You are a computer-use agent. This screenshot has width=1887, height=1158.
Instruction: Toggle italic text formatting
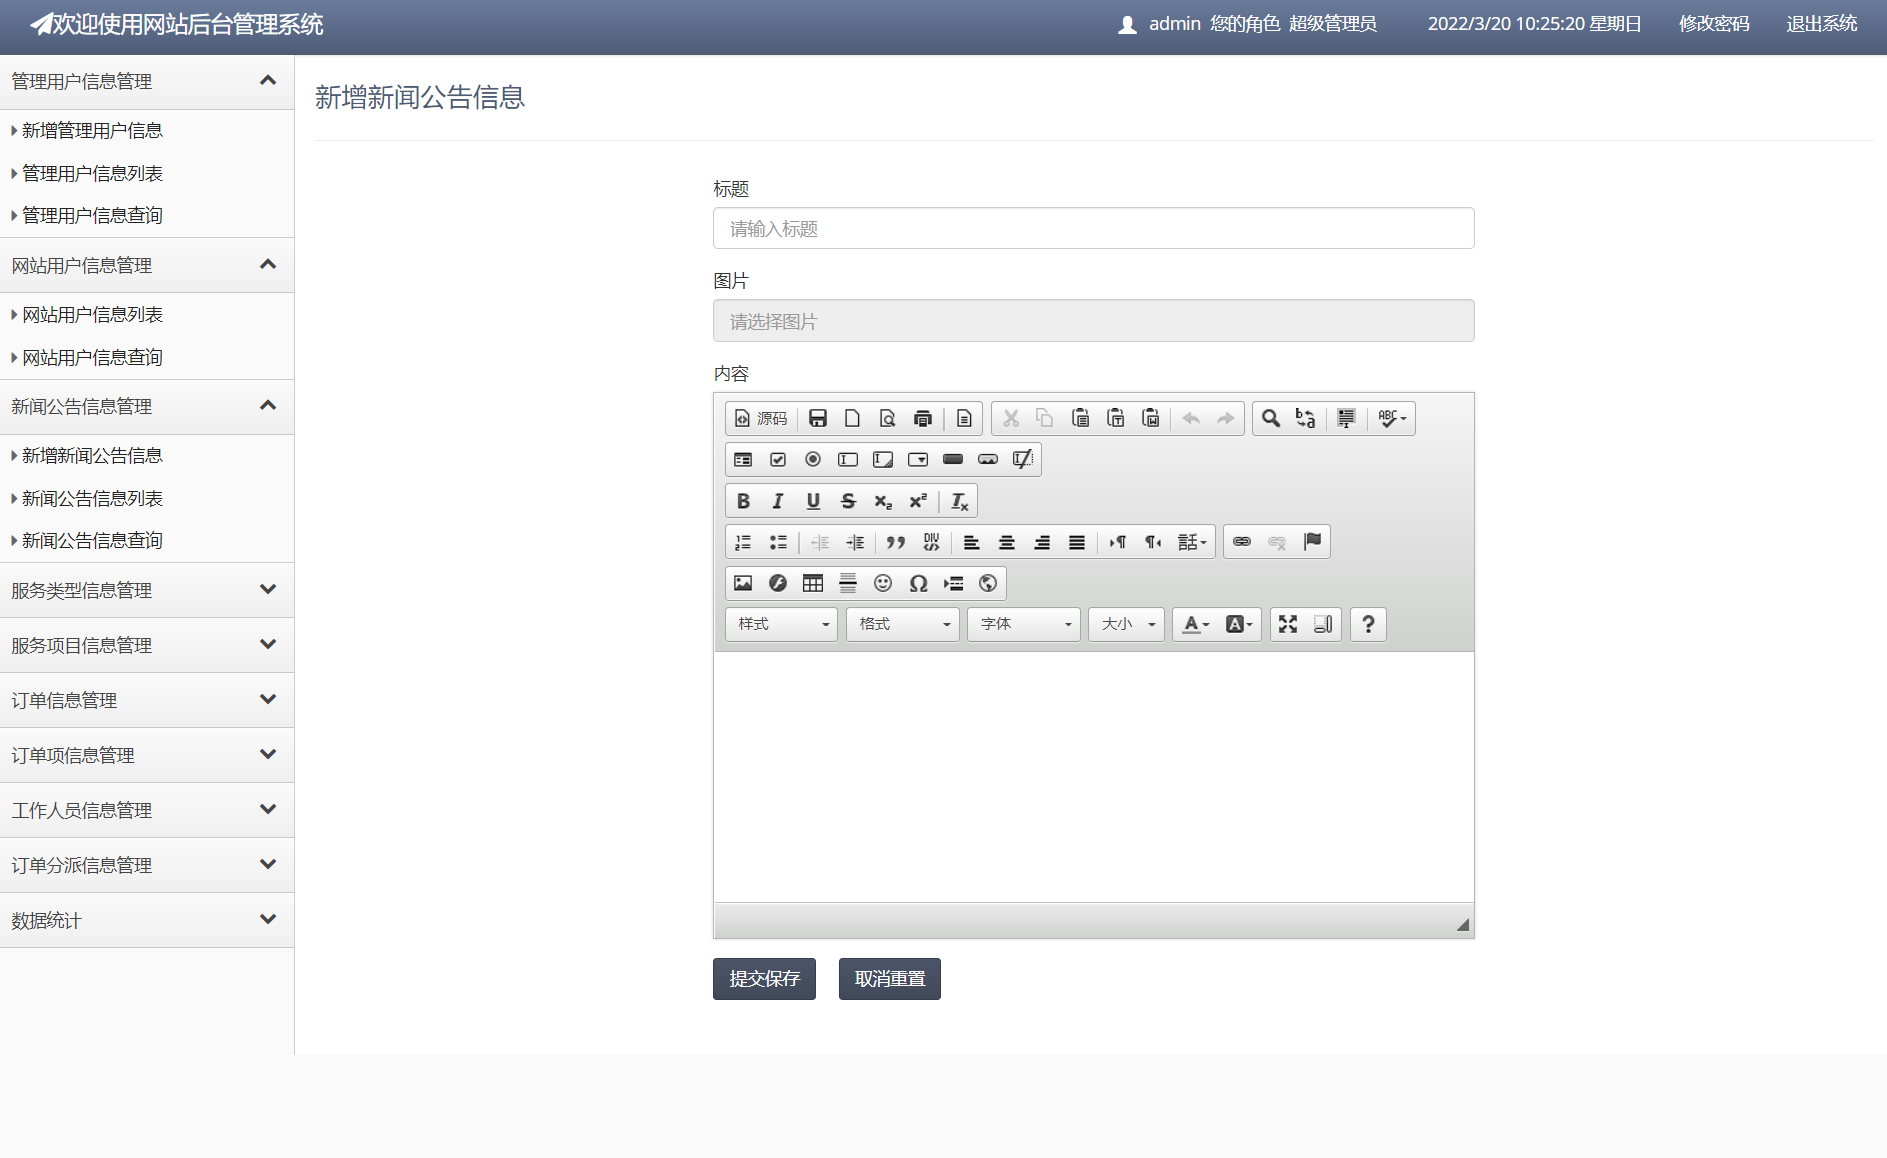[x=778, y=501]
